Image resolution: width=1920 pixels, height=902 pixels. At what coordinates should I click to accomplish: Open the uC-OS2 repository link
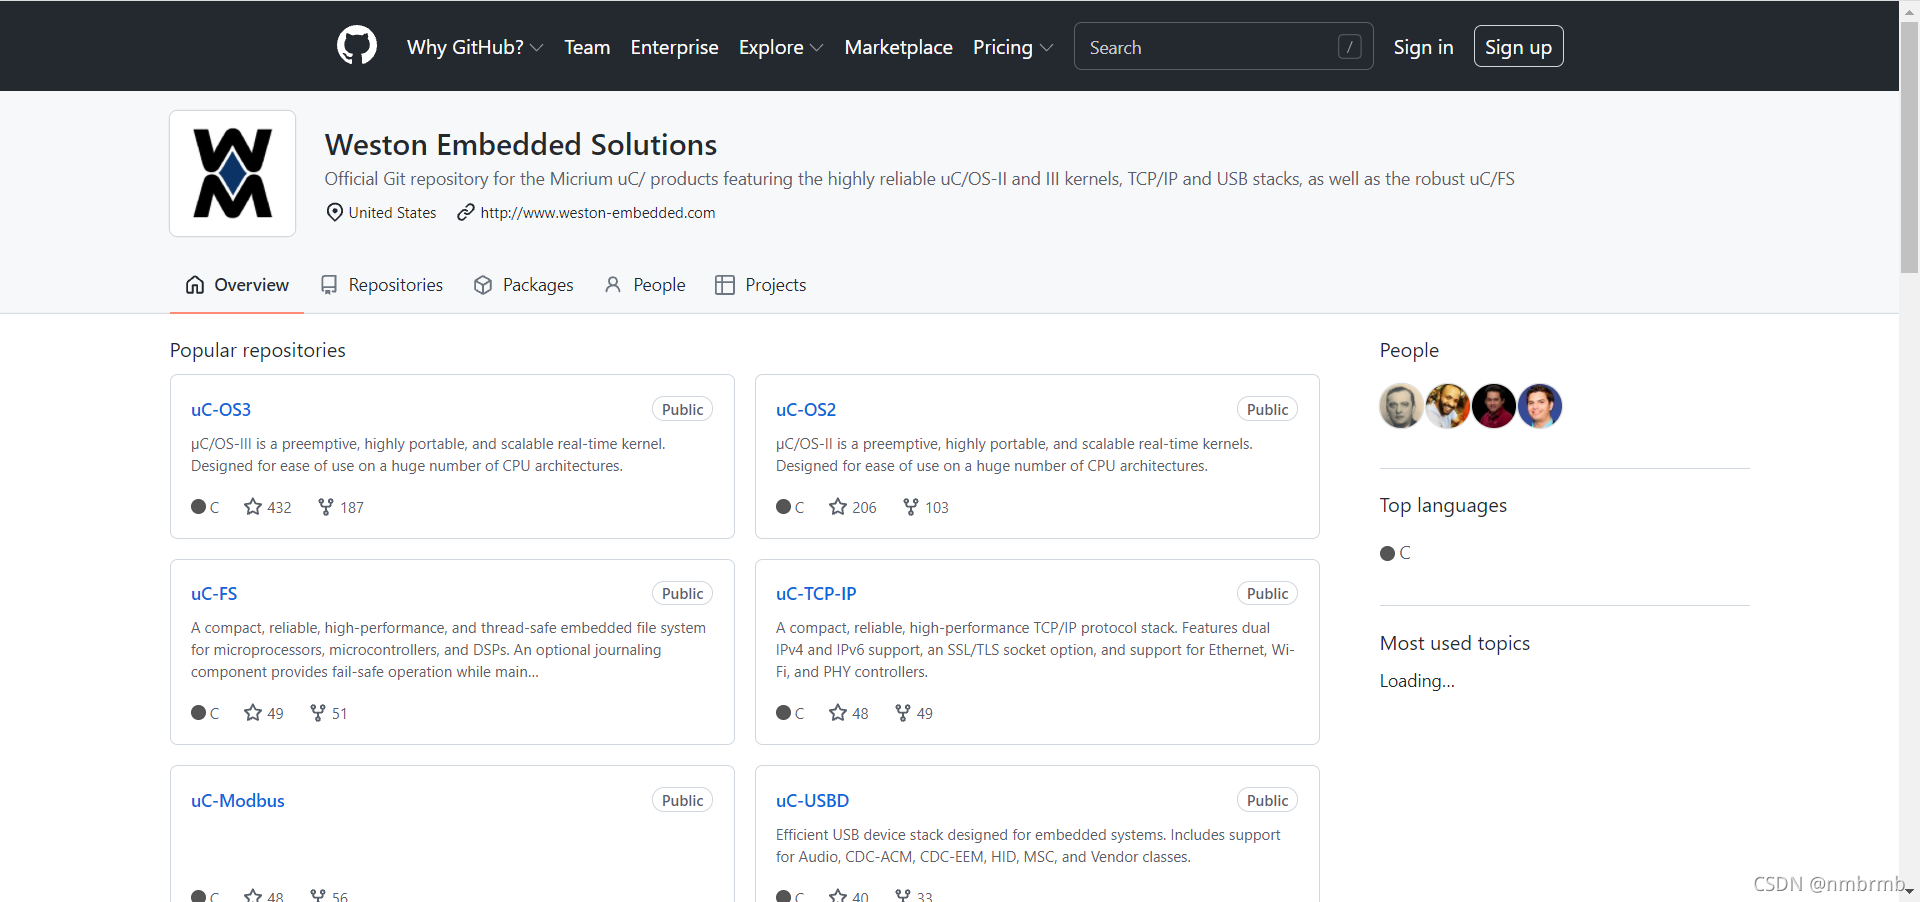pyautogui.click(x=806, y=409)
